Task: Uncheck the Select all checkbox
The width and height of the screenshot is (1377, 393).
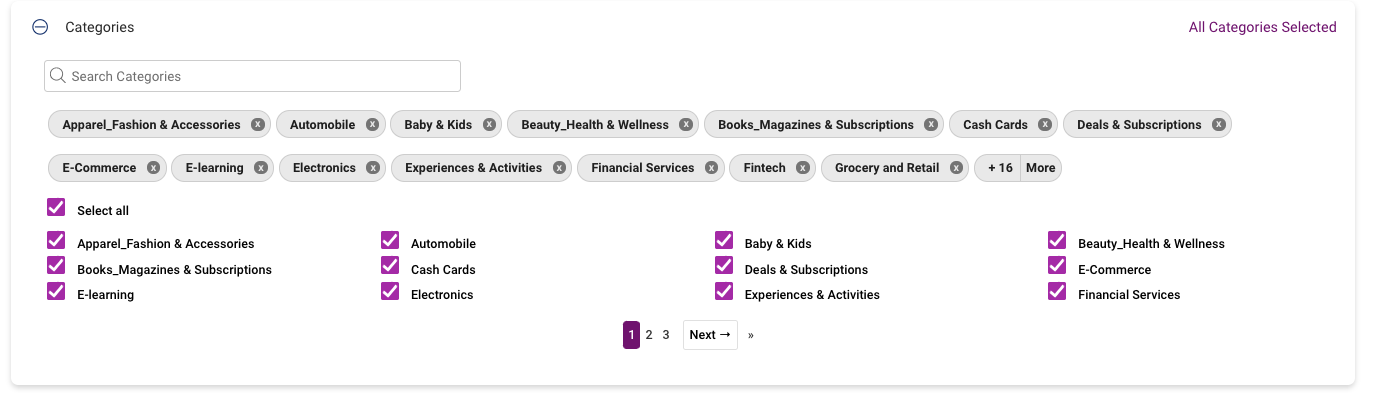Action: point(56,208)
